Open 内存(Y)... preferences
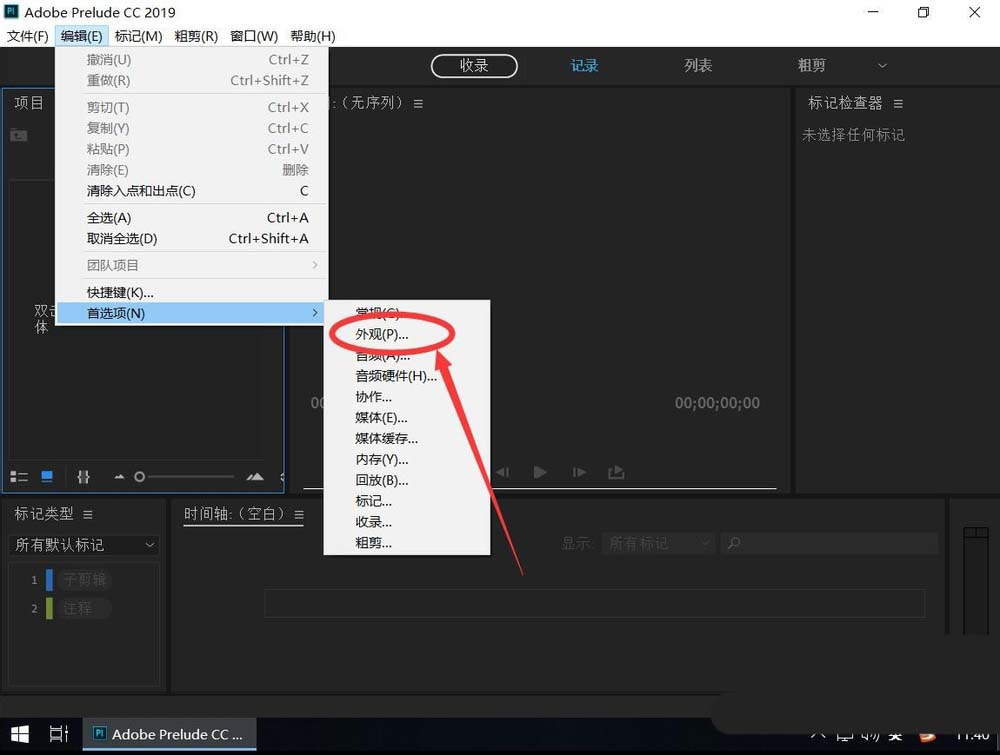Screen dimensions: 1000x755 382,460
